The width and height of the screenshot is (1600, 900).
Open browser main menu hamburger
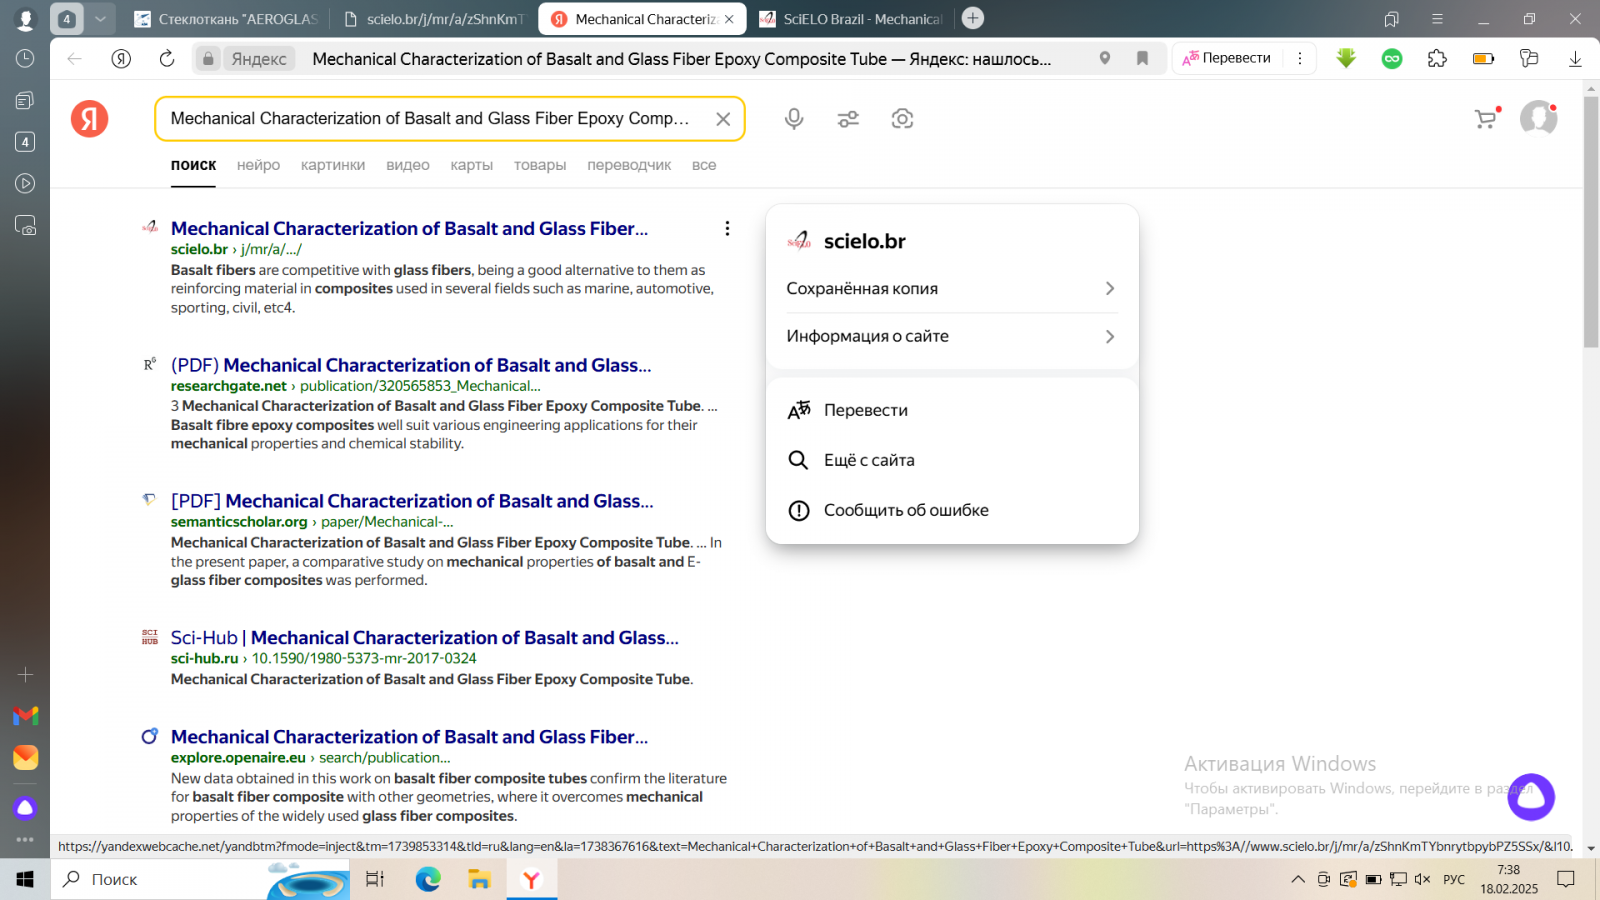tap(1437, 19)
